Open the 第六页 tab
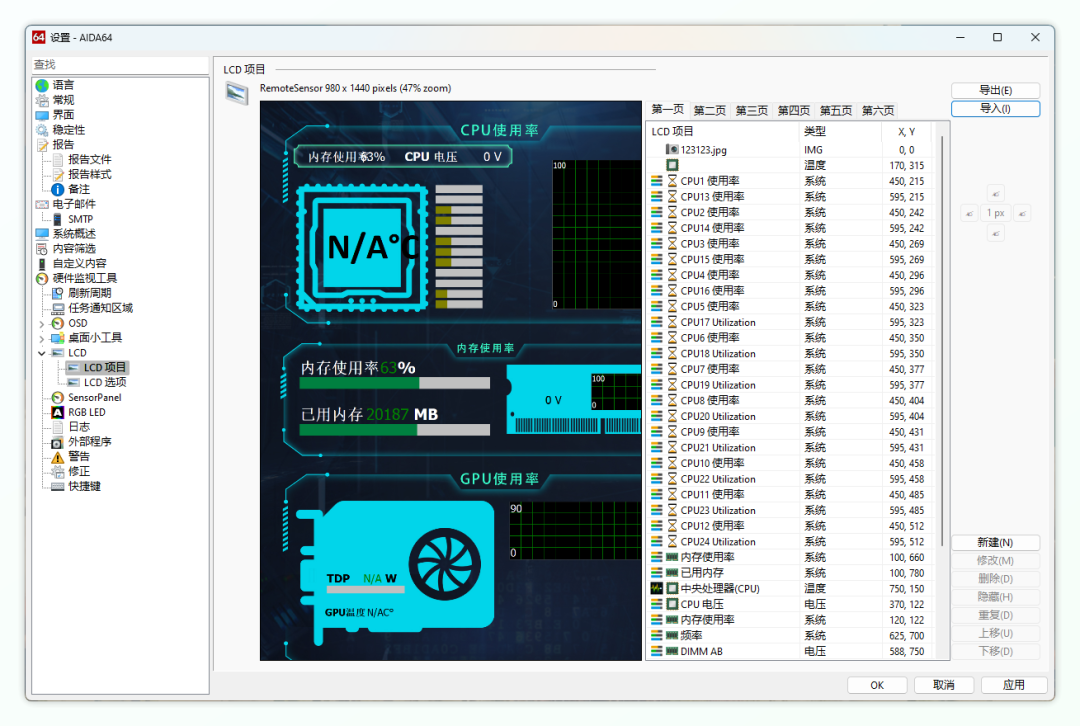 [878, 111]
